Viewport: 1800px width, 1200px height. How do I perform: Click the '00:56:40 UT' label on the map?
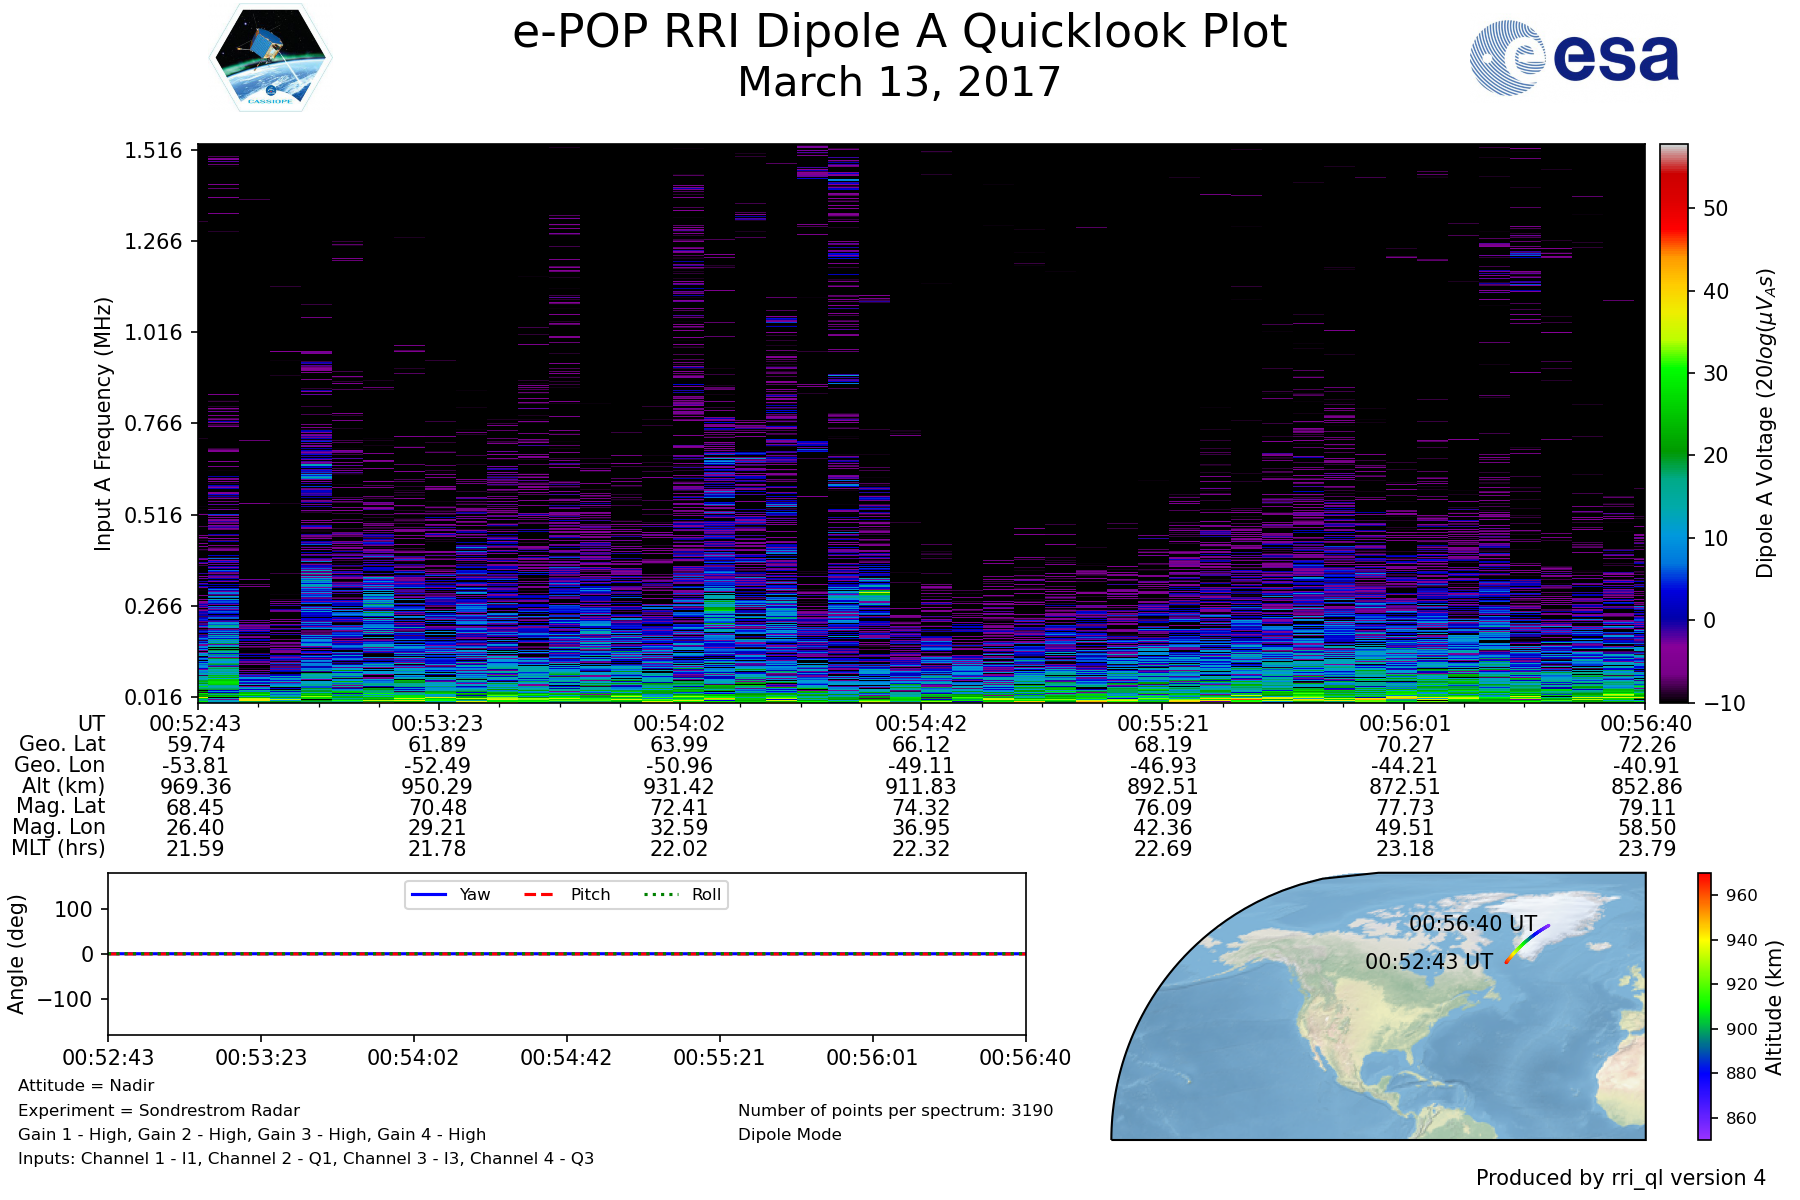pos(1472,923)
